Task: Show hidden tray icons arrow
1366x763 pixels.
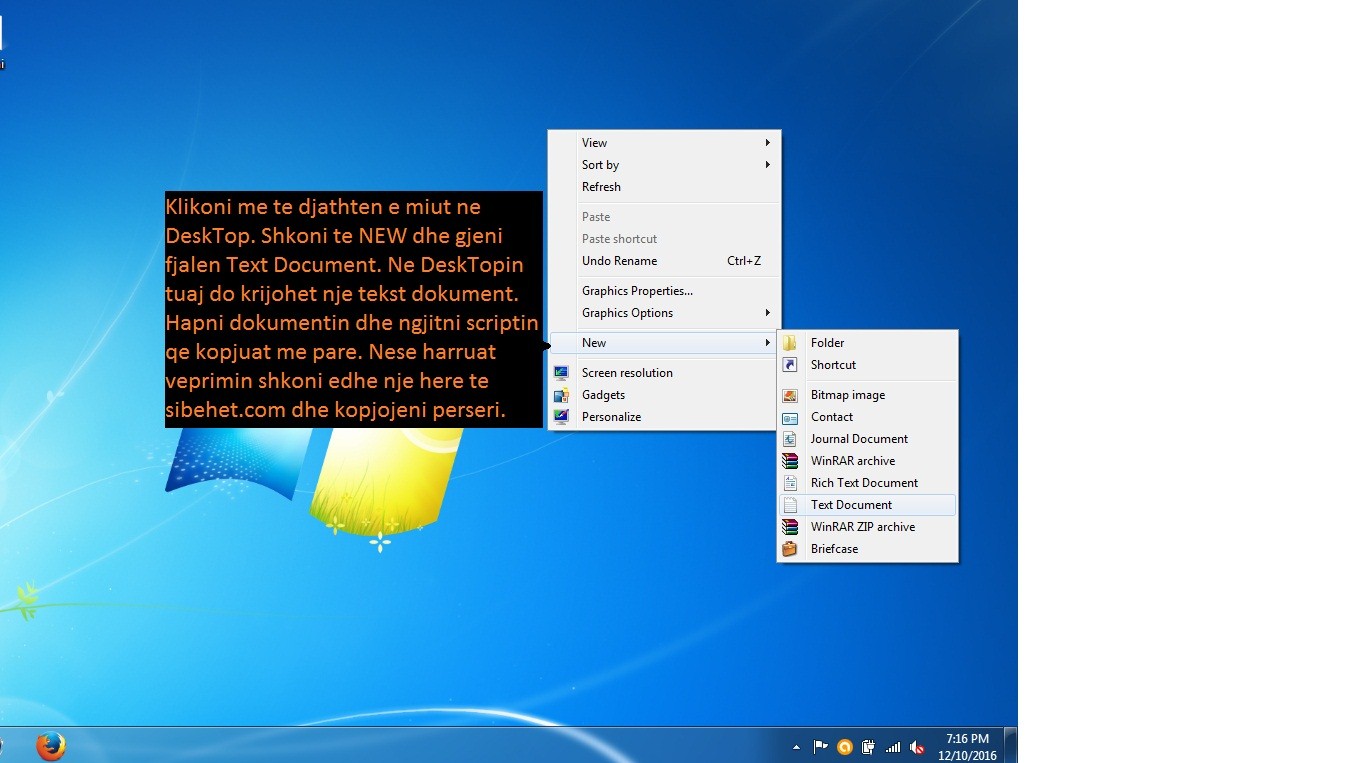Action: [x=796, y=747]
